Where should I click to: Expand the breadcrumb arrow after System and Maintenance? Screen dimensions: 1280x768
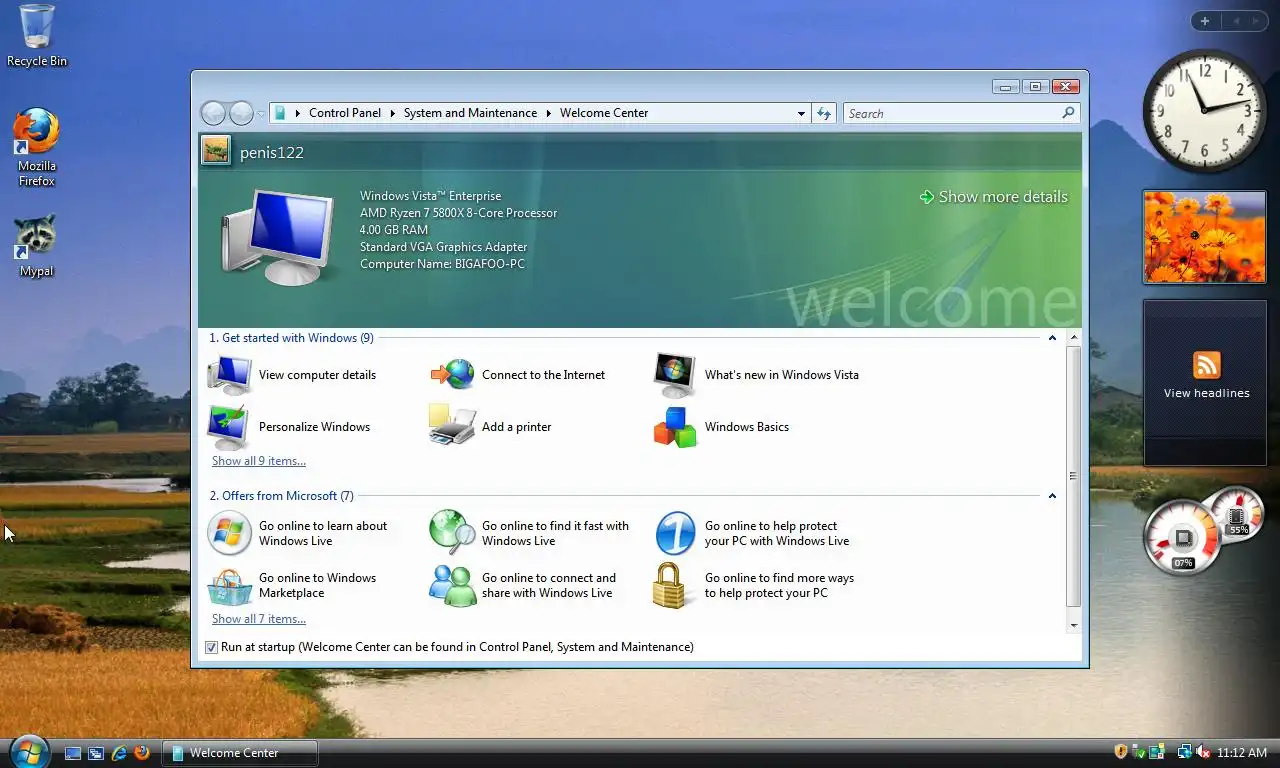(x=548, y=113)
